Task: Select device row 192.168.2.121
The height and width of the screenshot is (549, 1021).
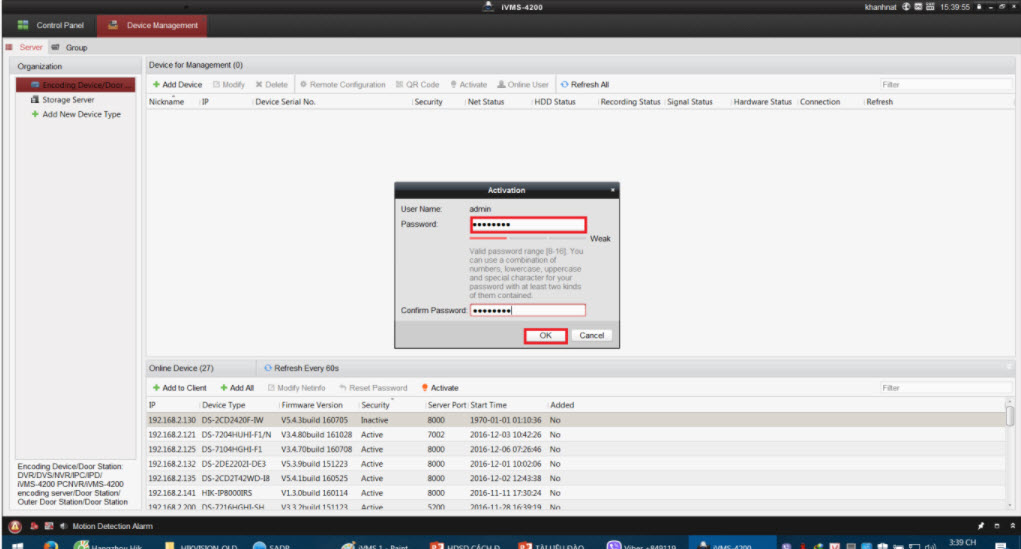Action: [x=300, y=435]
